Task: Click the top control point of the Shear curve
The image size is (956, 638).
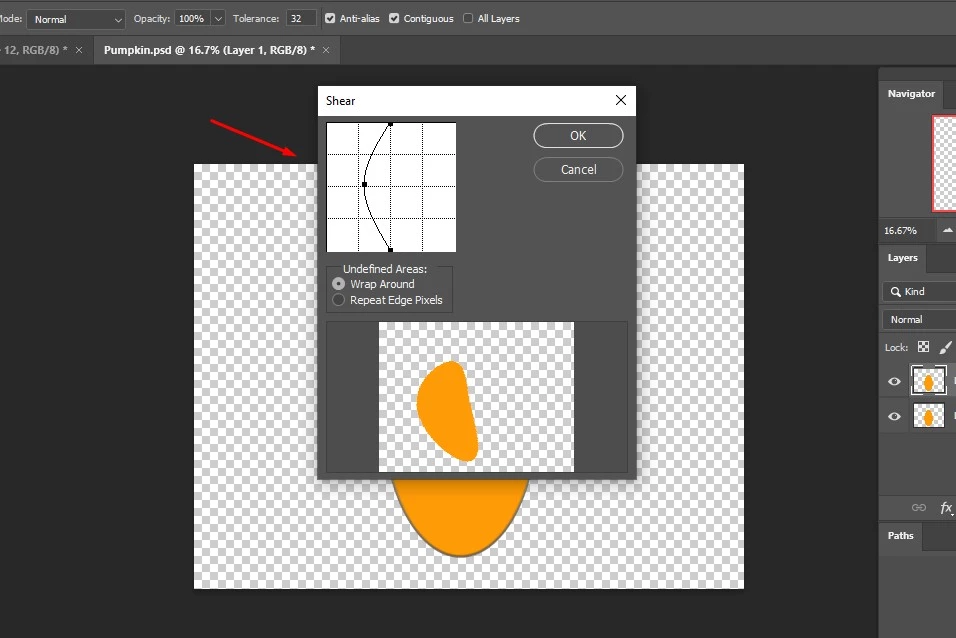Action: pyautogui.click(x=391, y=124)
